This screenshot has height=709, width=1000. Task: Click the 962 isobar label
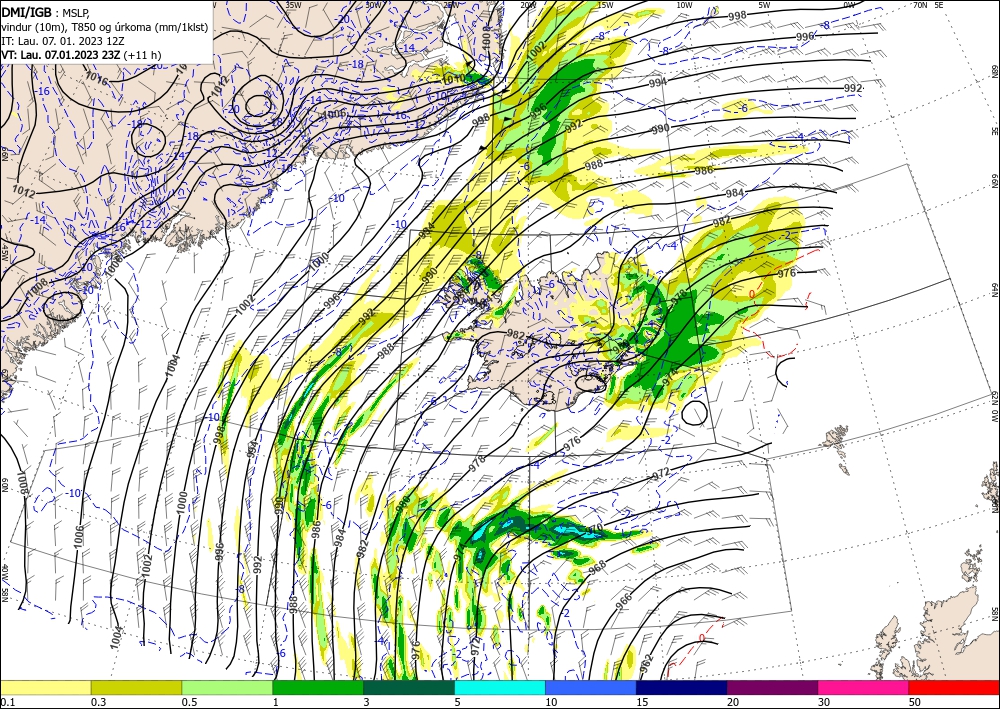pos(647,663)
